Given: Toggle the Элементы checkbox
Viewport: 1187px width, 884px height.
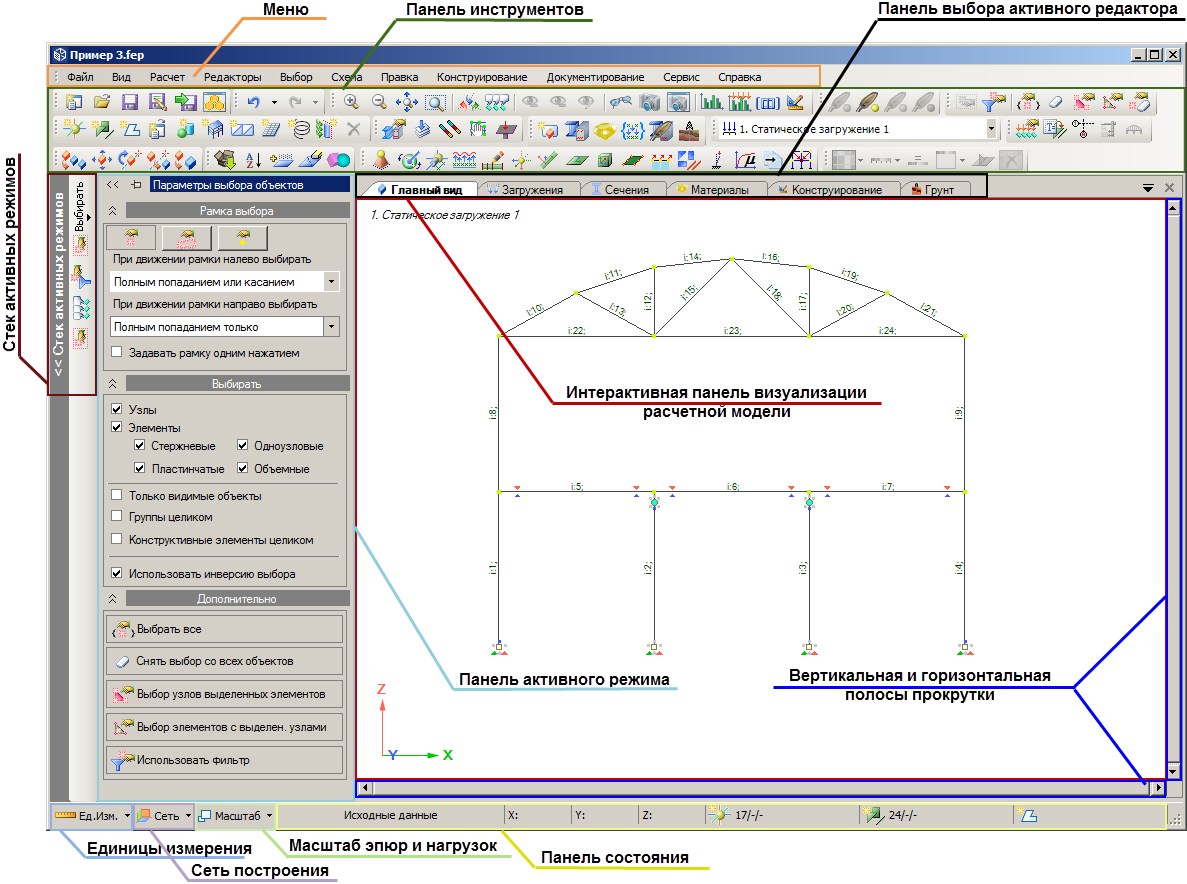Looking at the screenshot, I should click(x=117, y=427).
